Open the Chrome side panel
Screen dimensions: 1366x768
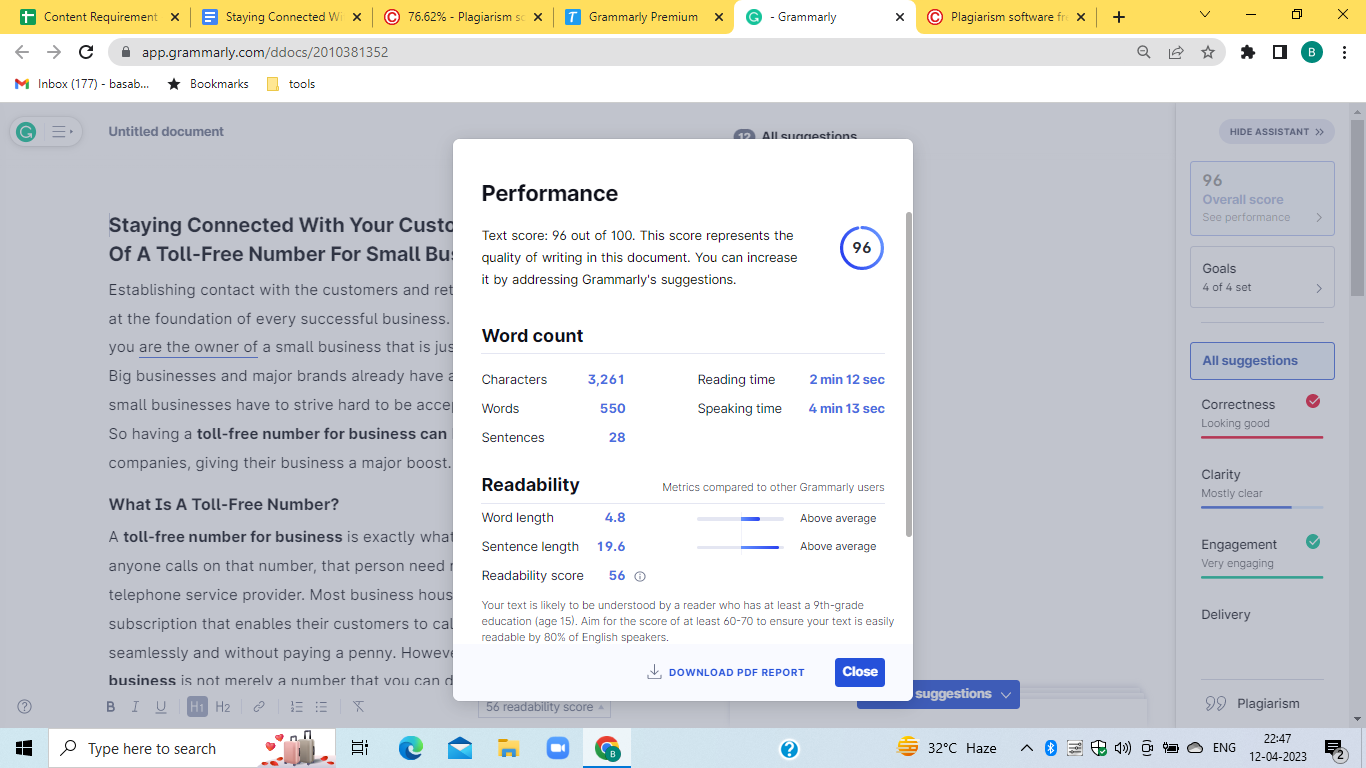pyautogui.click(x=1279, y=52)
